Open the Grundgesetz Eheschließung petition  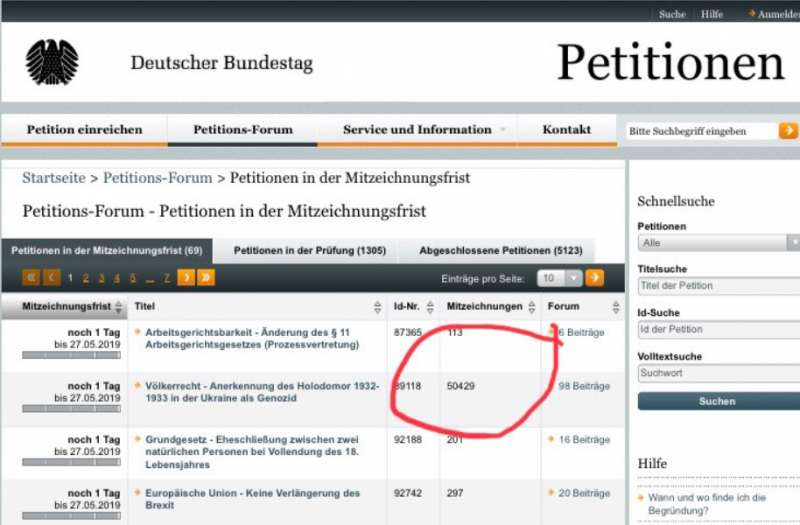(x=252, y=452)
